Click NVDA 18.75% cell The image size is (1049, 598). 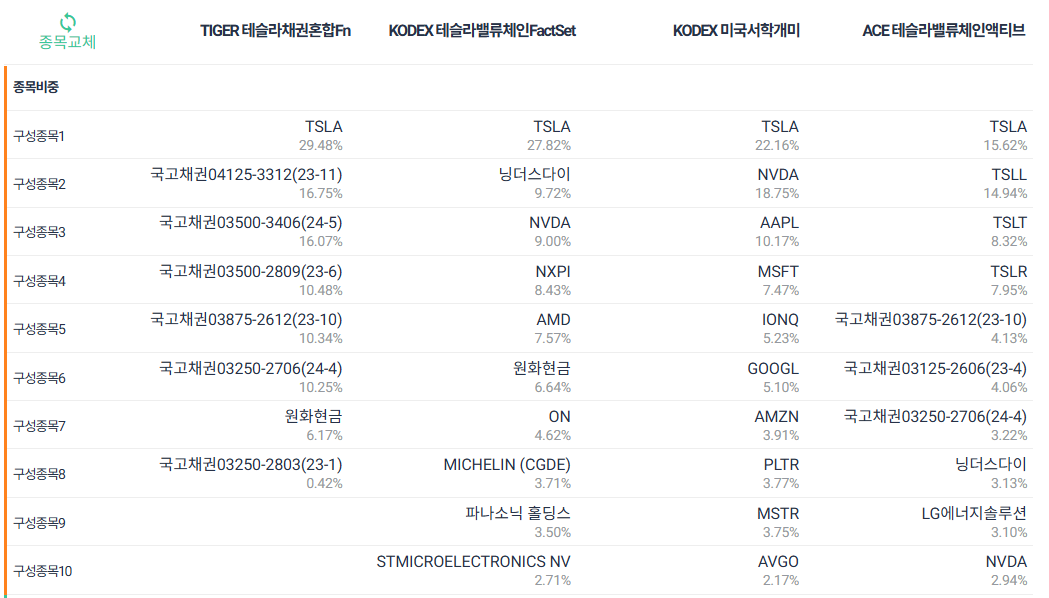click(777, 183)
